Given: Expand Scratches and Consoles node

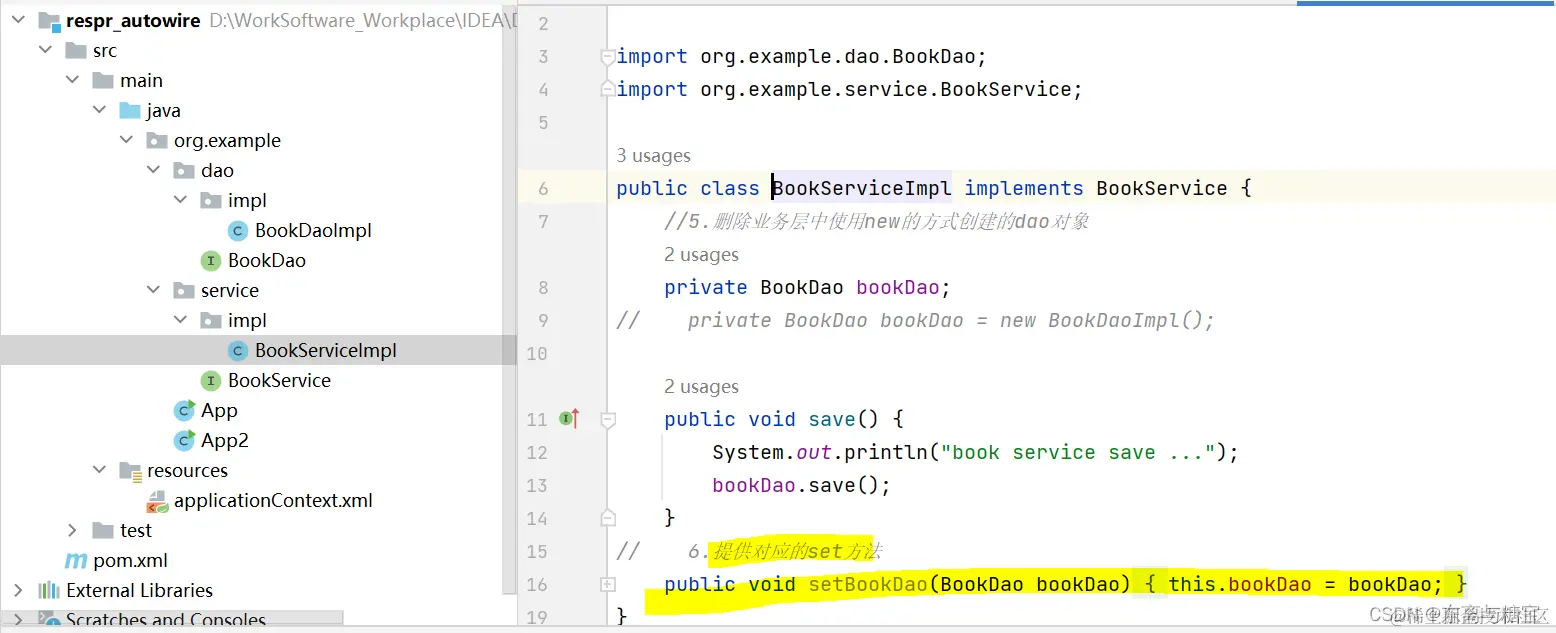Looking at the screenshot, I should 19,620.
